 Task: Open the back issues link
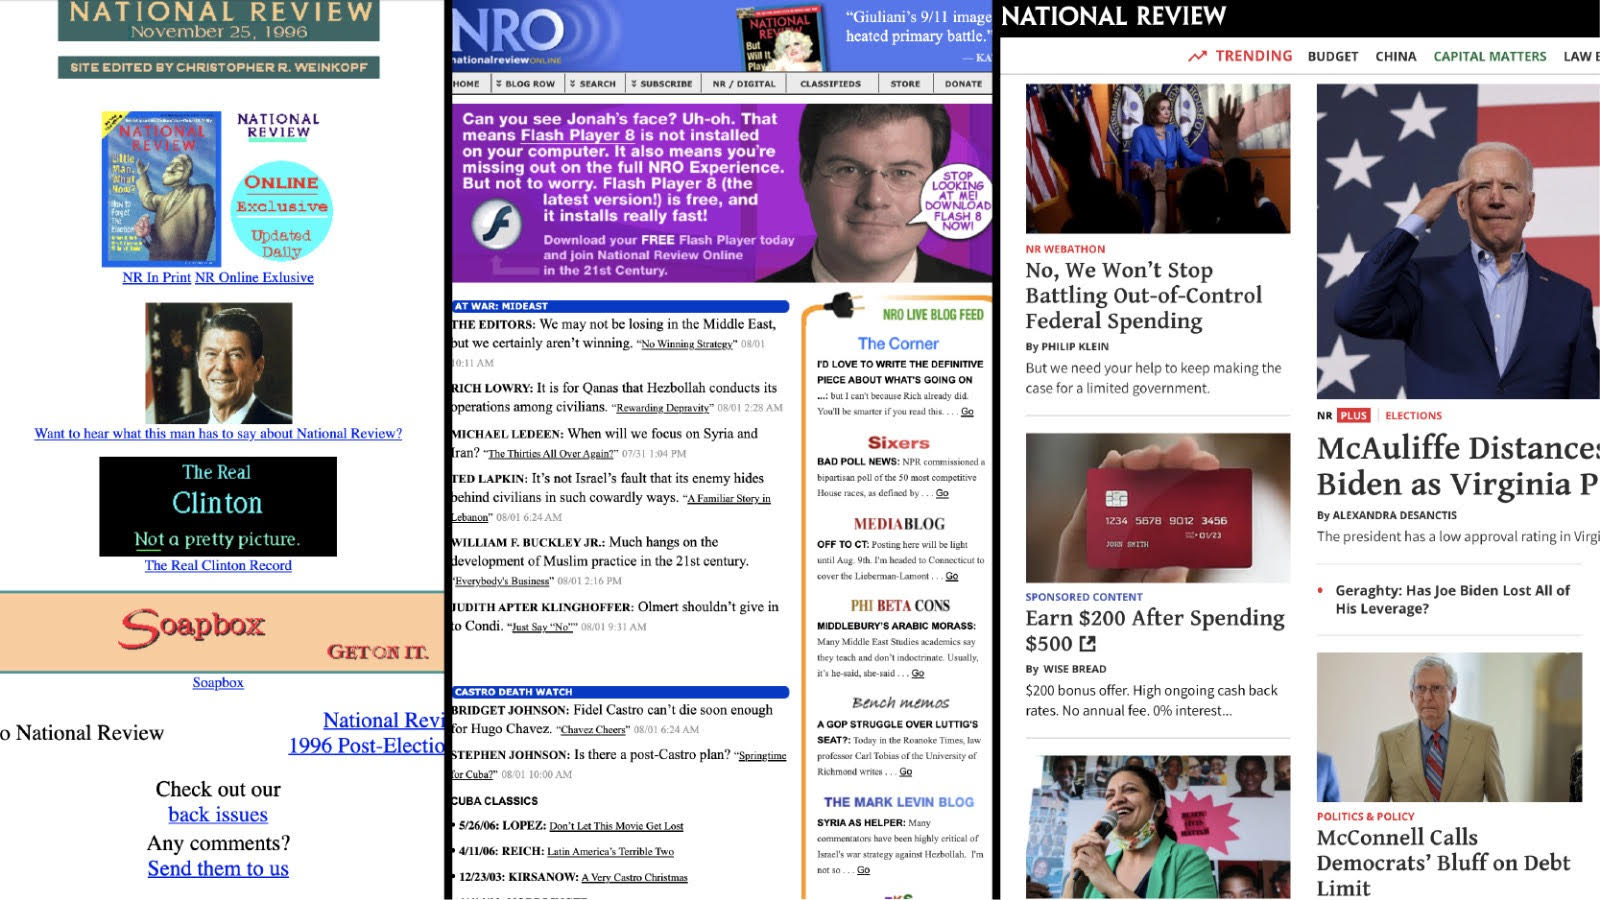[x=218, y=815]
